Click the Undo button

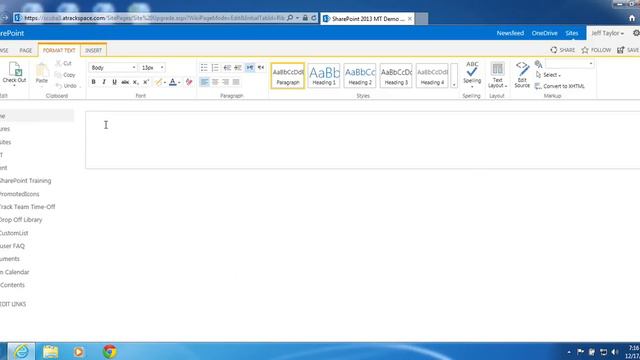(x=66, y=86)
